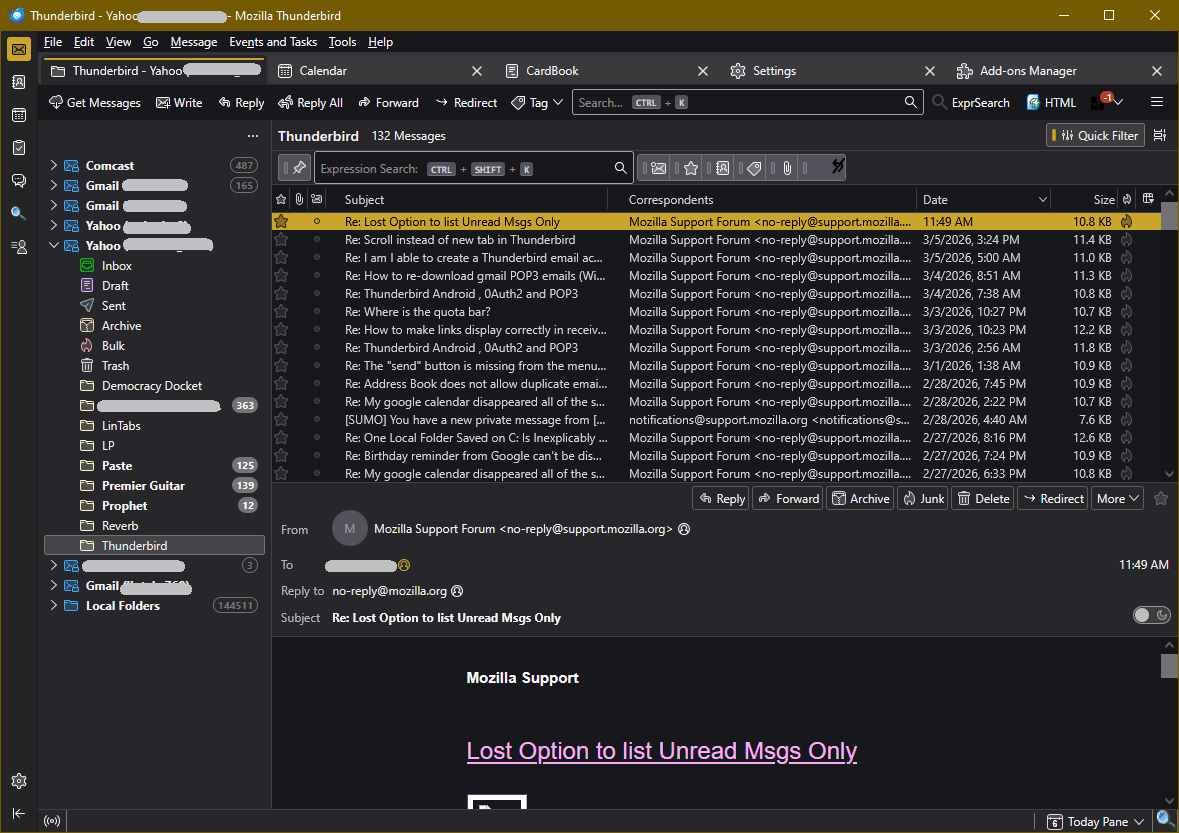Screen dimensions: 1179x833
Task: Open the Chat space icon
Action: coord(18,180)
